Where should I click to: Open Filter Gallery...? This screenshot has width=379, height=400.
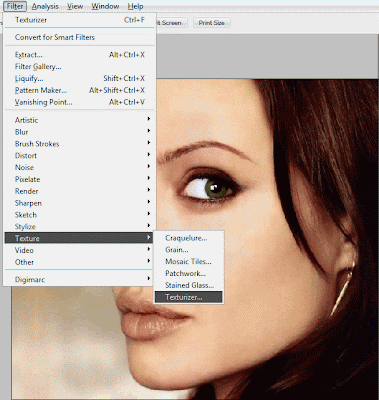(x=80, y=67)
